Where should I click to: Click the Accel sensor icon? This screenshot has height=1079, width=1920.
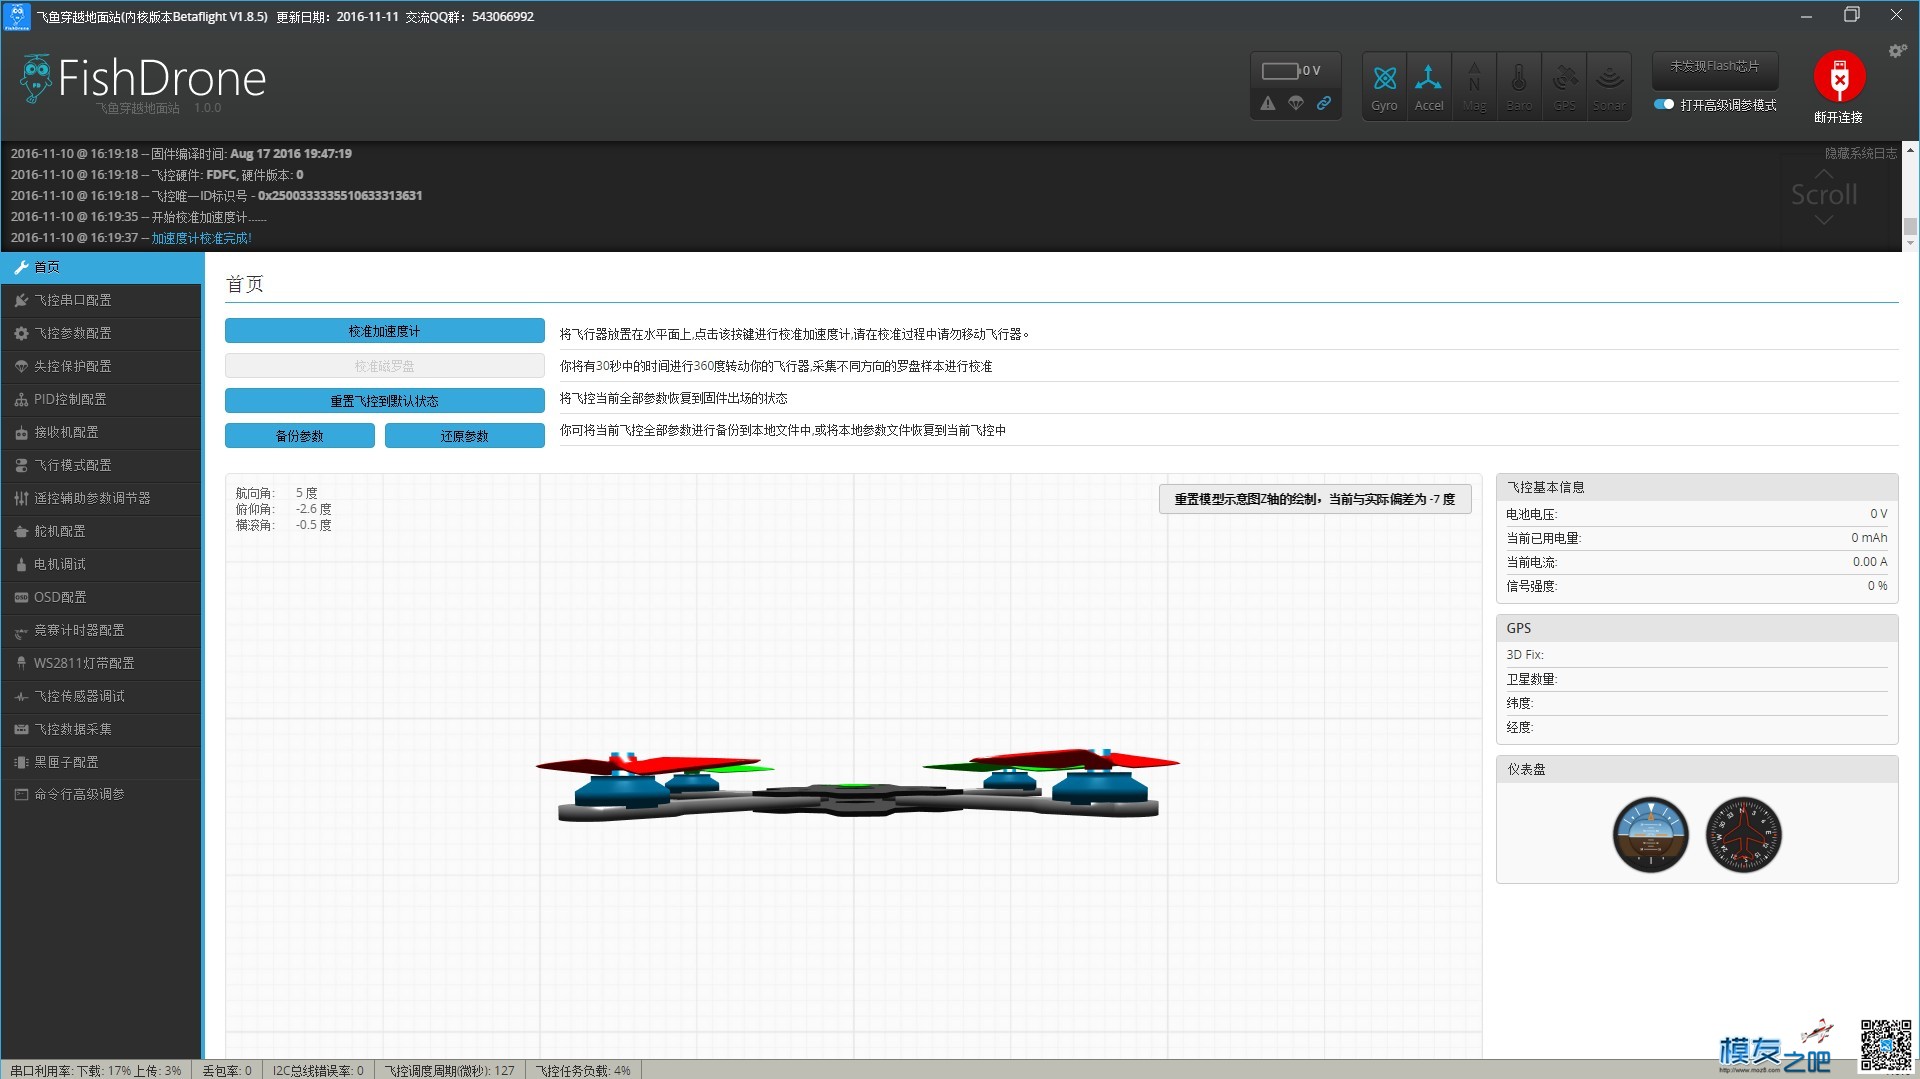pos(1429,86)
